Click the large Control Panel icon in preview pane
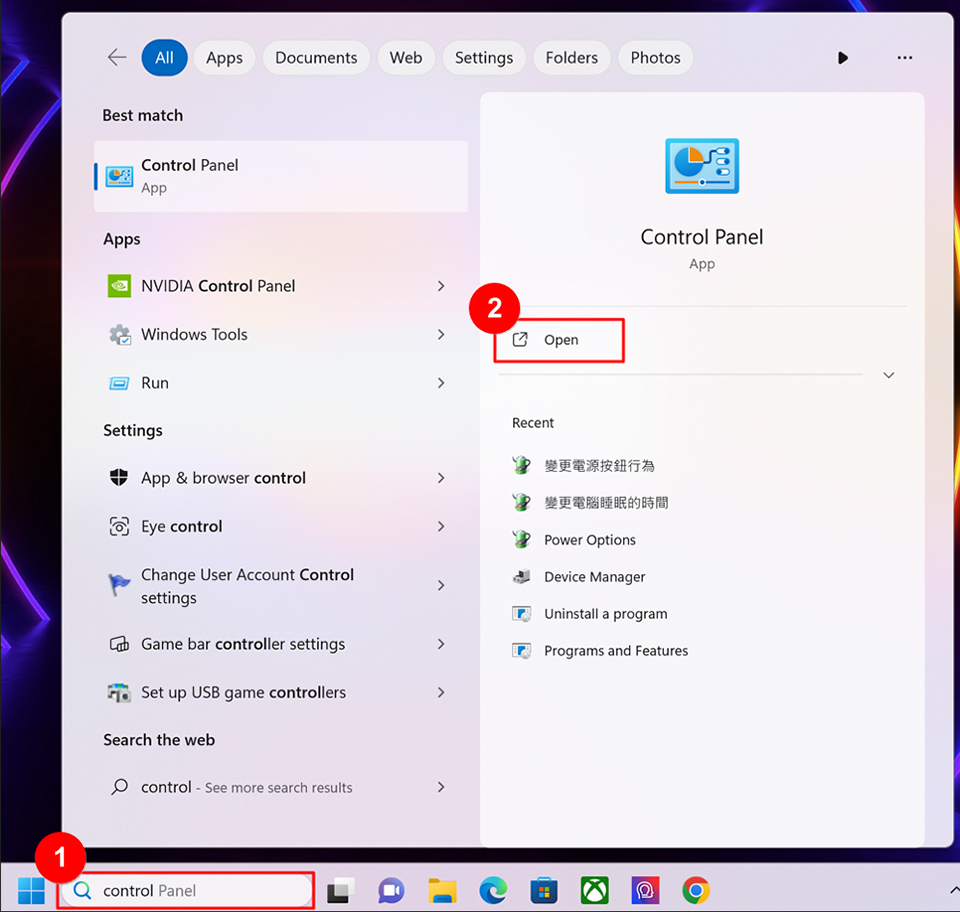Viewport: 960px width, 912px height. coord(702,166)
